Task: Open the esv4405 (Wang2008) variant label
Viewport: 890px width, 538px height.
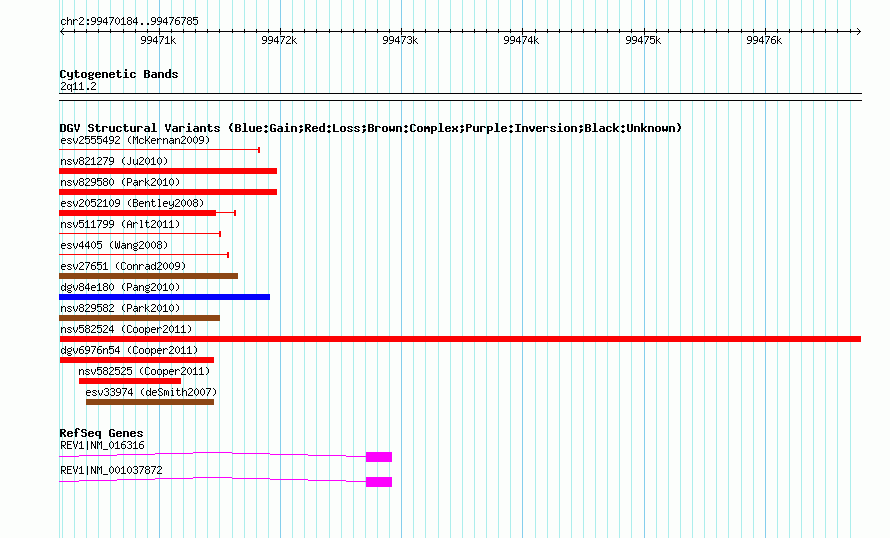Action: (x=114, y=245)
